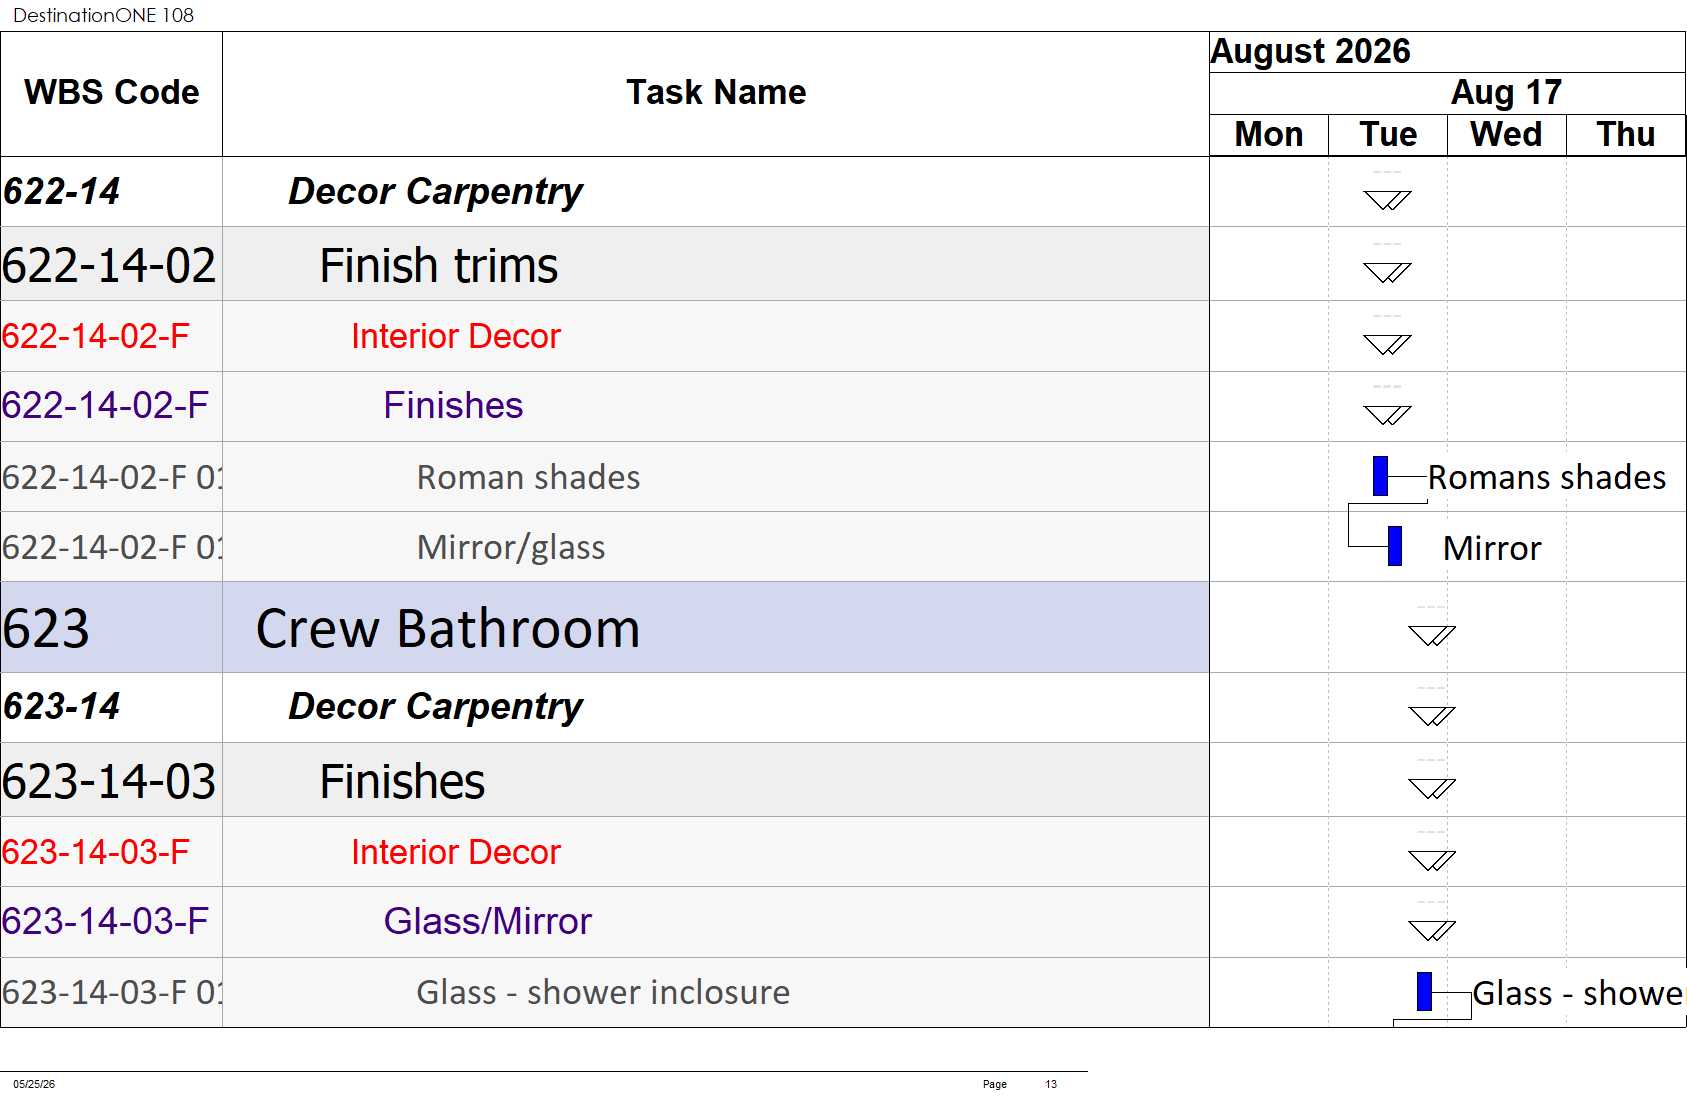The width and height of the screenshot is (1687, 1097).
Task: Click WBS code 623-14
Action: [61, 707]
